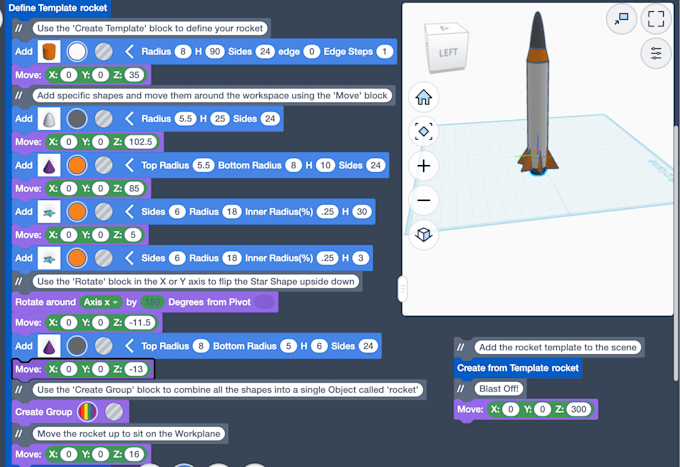The height and width of the screenshot is (467, 680).
Task: Edit the cylinder Radius value 8
Action: pos(183,52)
